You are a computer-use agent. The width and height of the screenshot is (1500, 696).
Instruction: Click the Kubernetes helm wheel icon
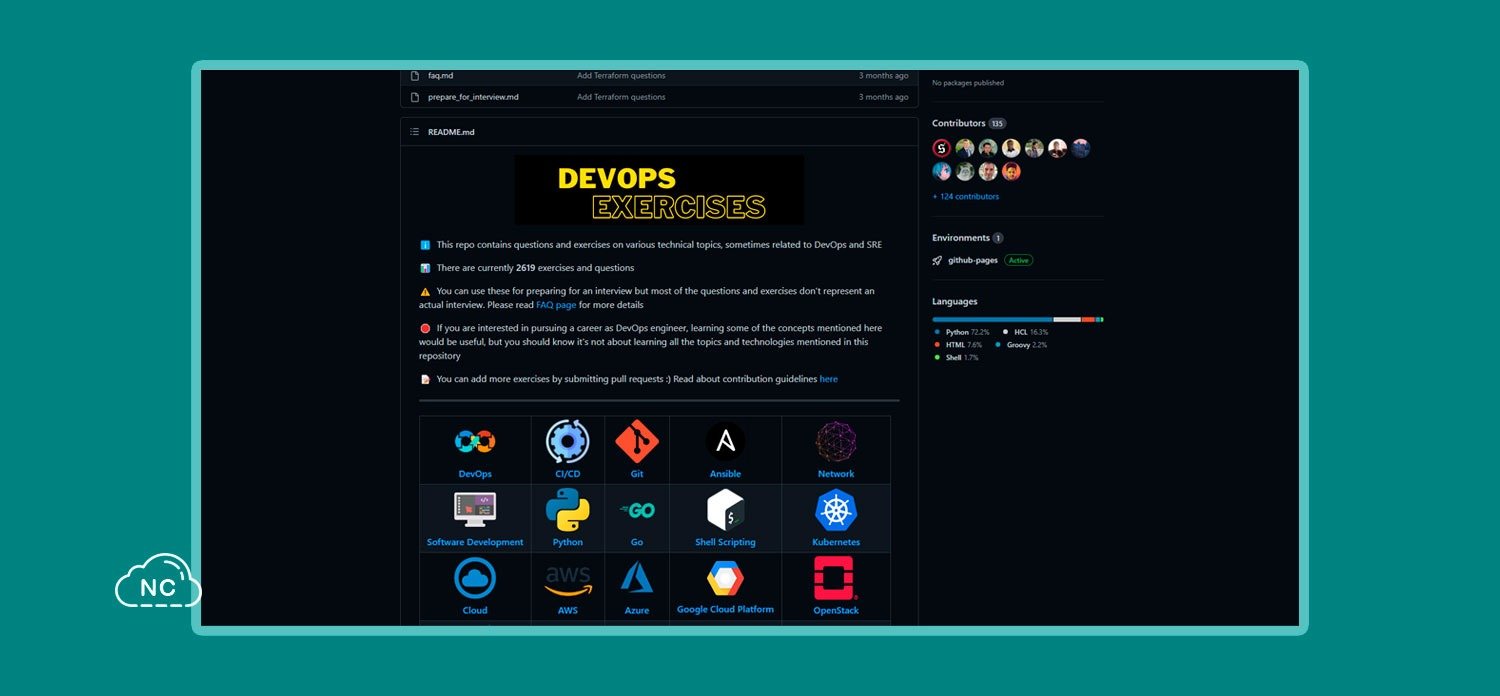click(x=836, y=509)
